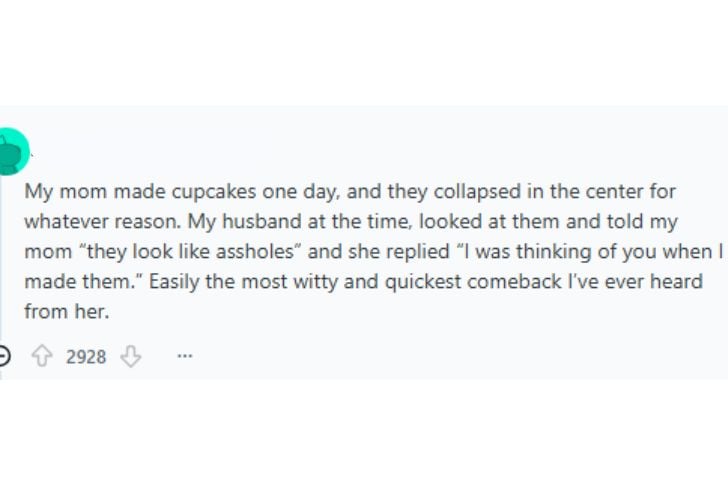Click the words "made them." in comment
This screenshot has width=728, height=485.
tap(66, 281)
